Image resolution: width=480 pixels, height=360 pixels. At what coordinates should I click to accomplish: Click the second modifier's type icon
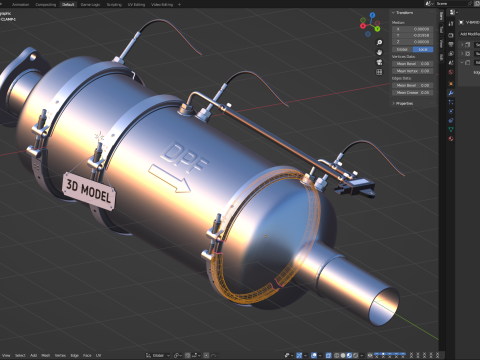(x=468, y=53)
